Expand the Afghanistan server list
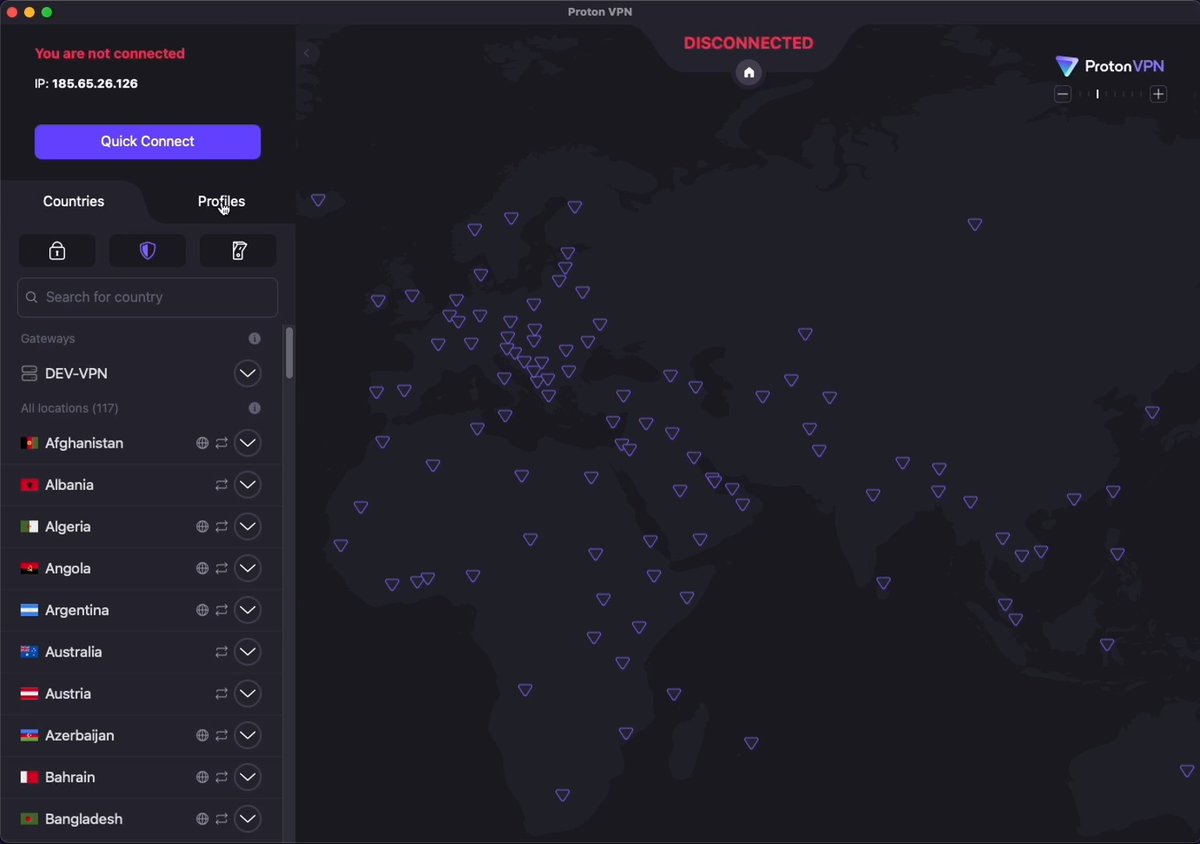This screenshot has width=1200, height=844. 247,443
